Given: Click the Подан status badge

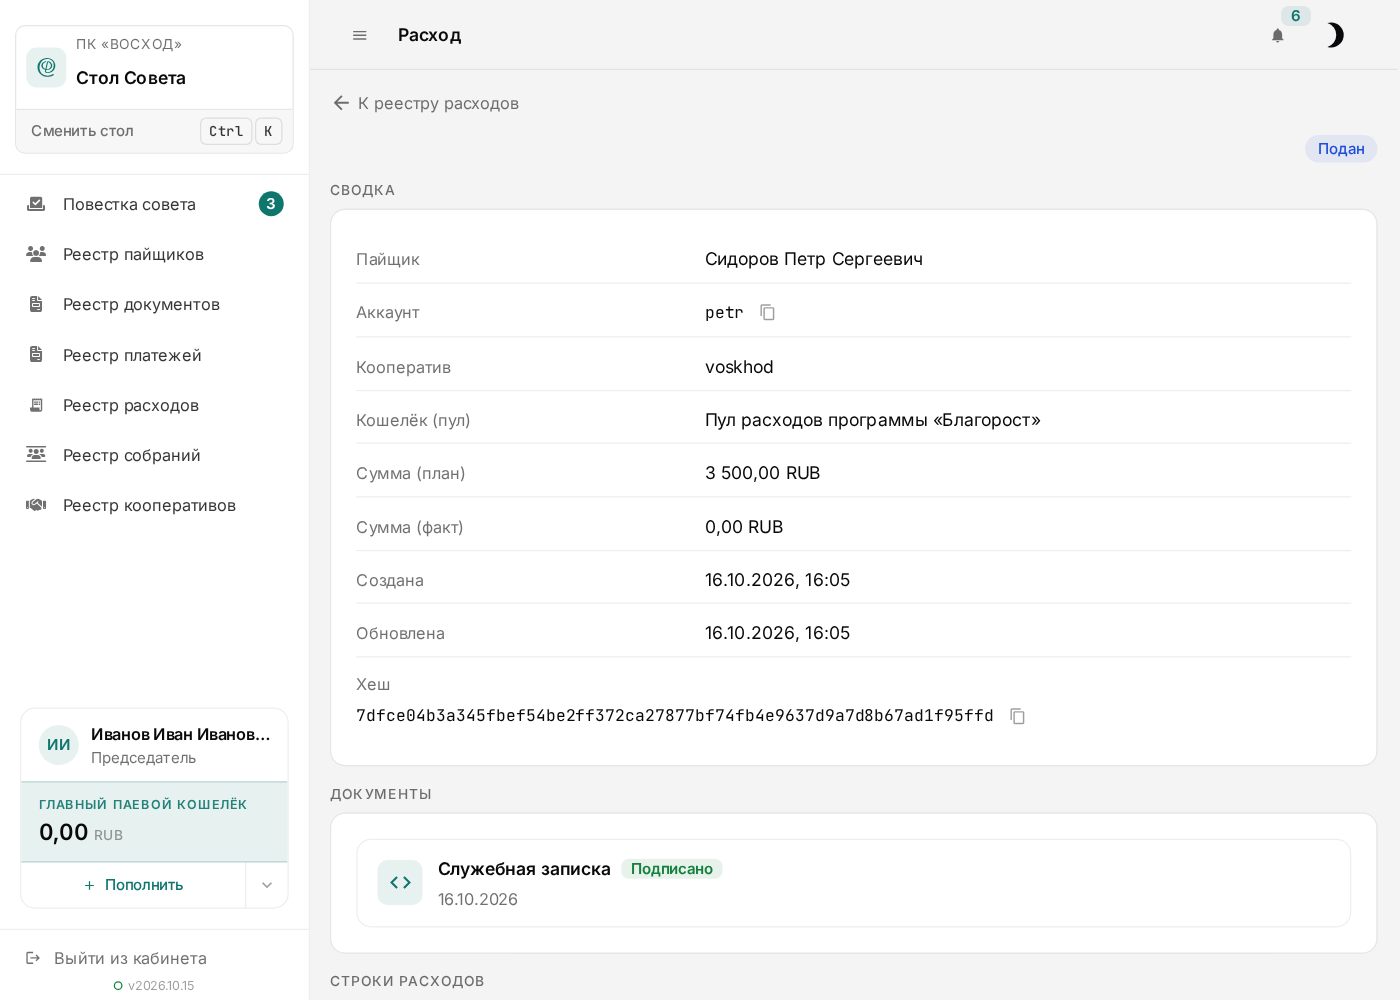Looking at the screenshot, I should (x=1341, y=149).
